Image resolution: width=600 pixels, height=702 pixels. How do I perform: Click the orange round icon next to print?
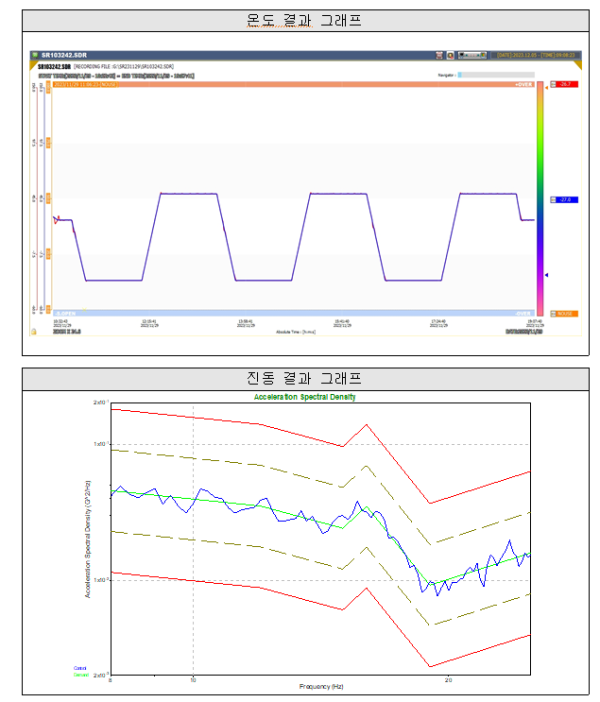coord(450,55)
